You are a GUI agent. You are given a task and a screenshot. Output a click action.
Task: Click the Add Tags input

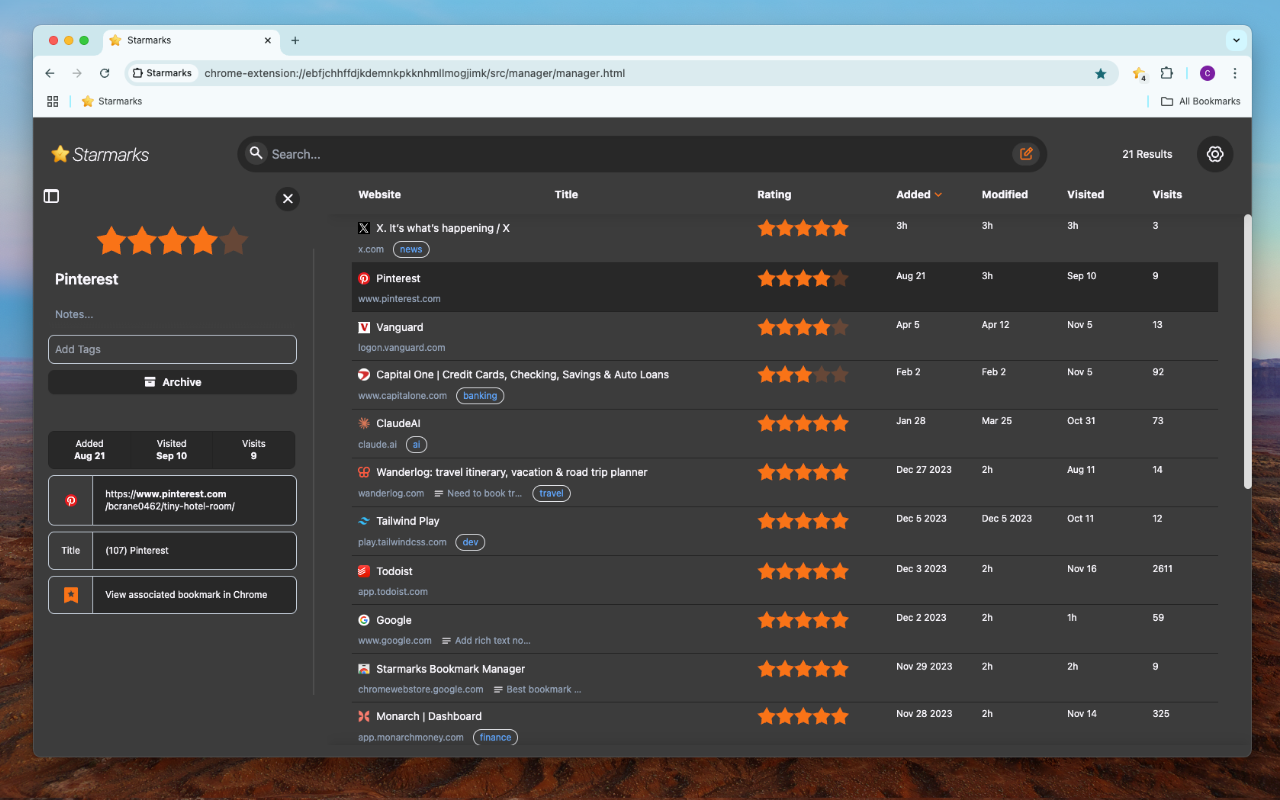(x=172, y=349)
